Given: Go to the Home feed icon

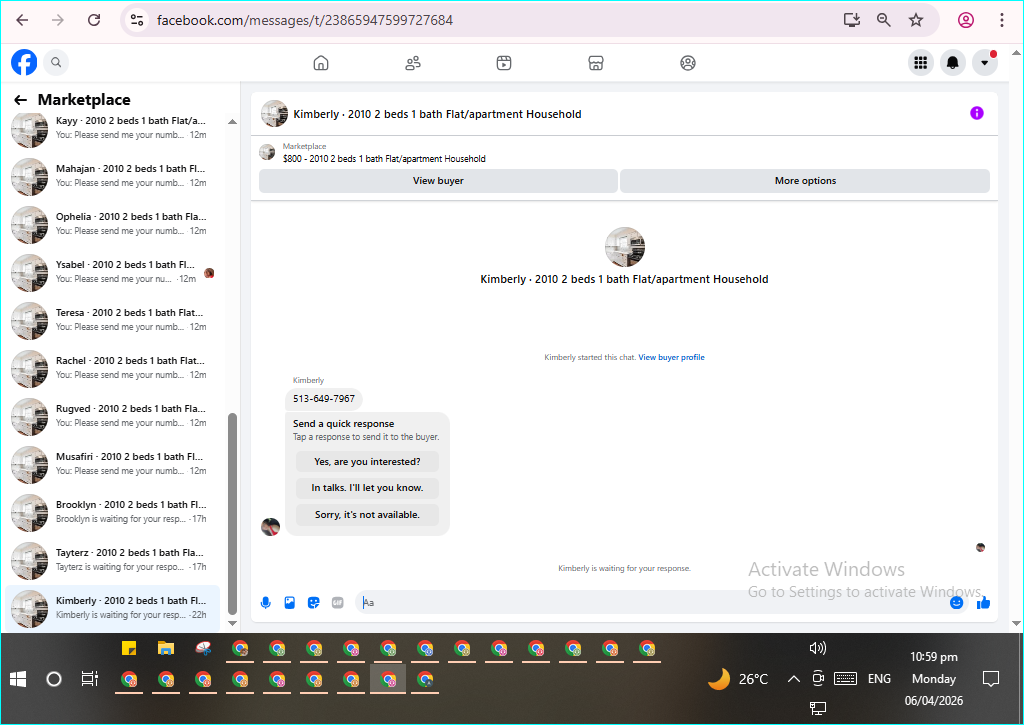Looking at the screenshot, I should coord(321,63).
